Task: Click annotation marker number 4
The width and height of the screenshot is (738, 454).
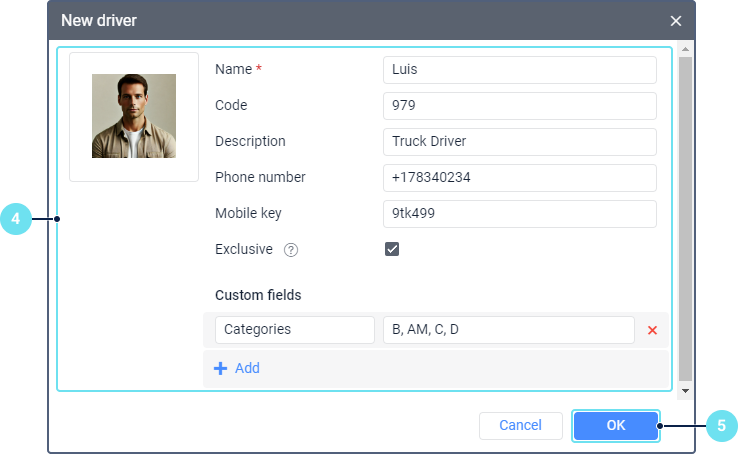Action: pos(16,219)
